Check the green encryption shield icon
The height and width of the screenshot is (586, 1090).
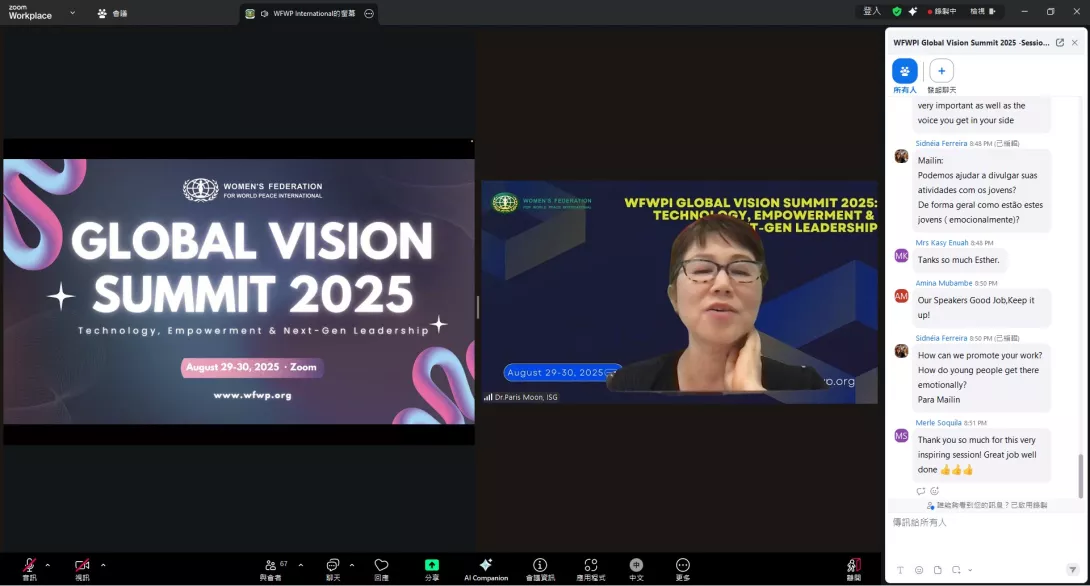coord(897,11)
